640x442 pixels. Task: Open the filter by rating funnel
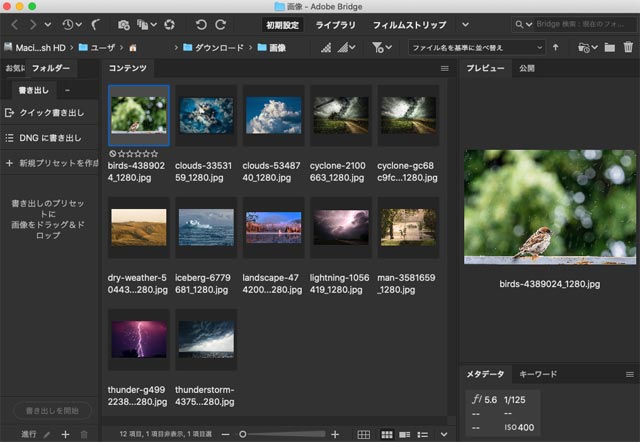click(382, 48)
